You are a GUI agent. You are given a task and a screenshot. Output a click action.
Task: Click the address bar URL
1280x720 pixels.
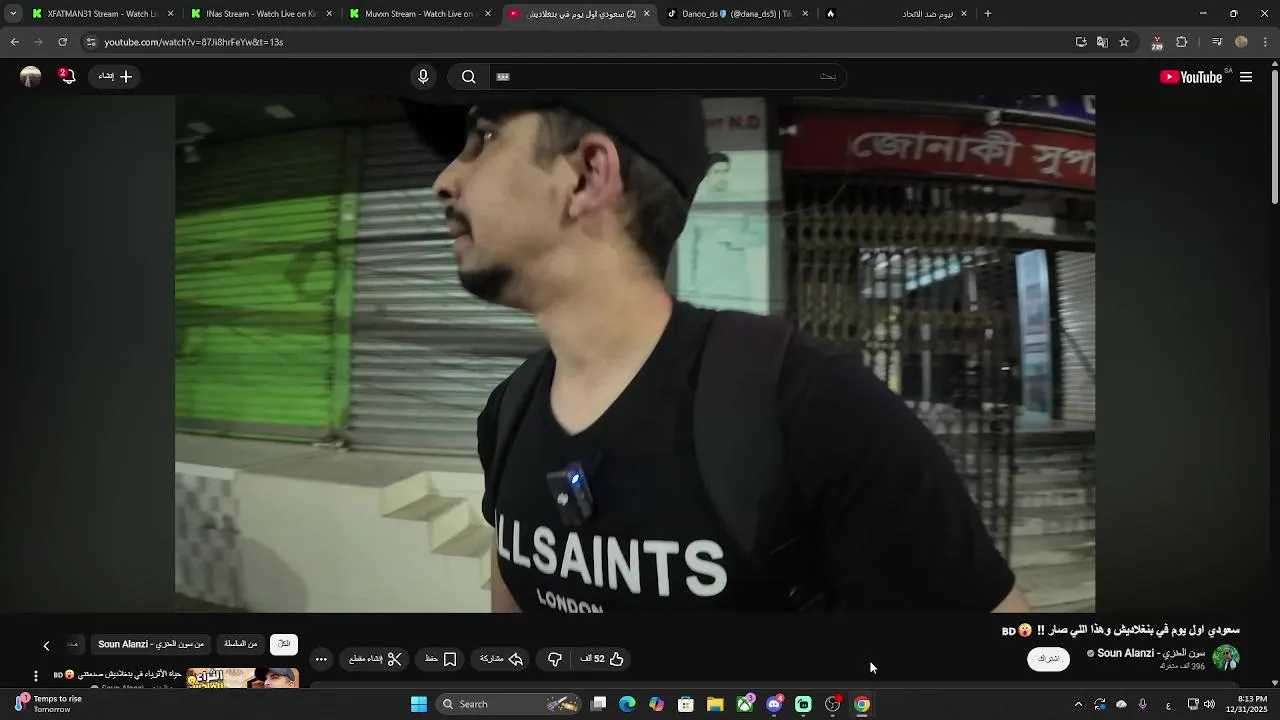tap(194, 42)
